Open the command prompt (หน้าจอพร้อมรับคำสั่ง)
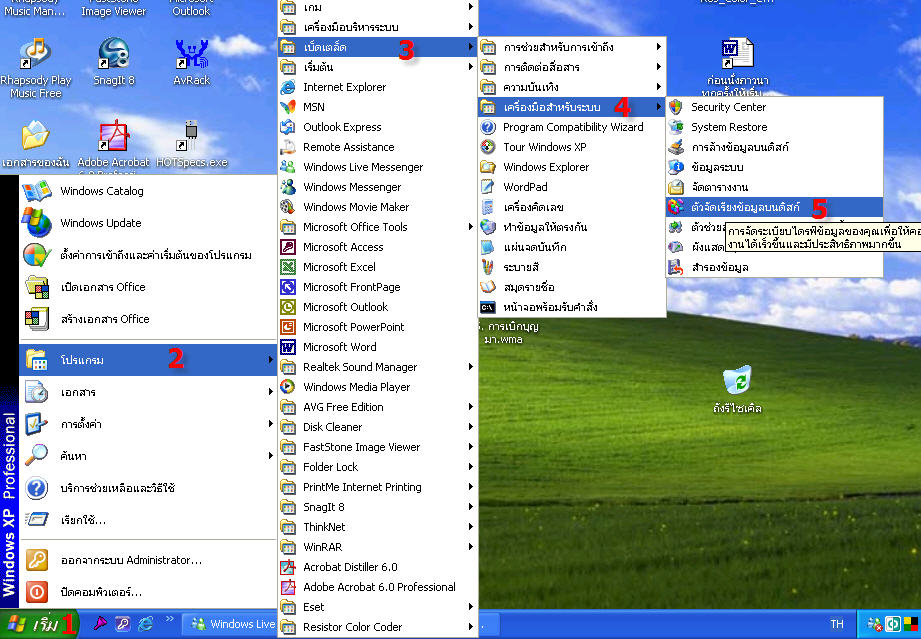Viewport: 921px width, 639px height. click(x=572, y=307)
